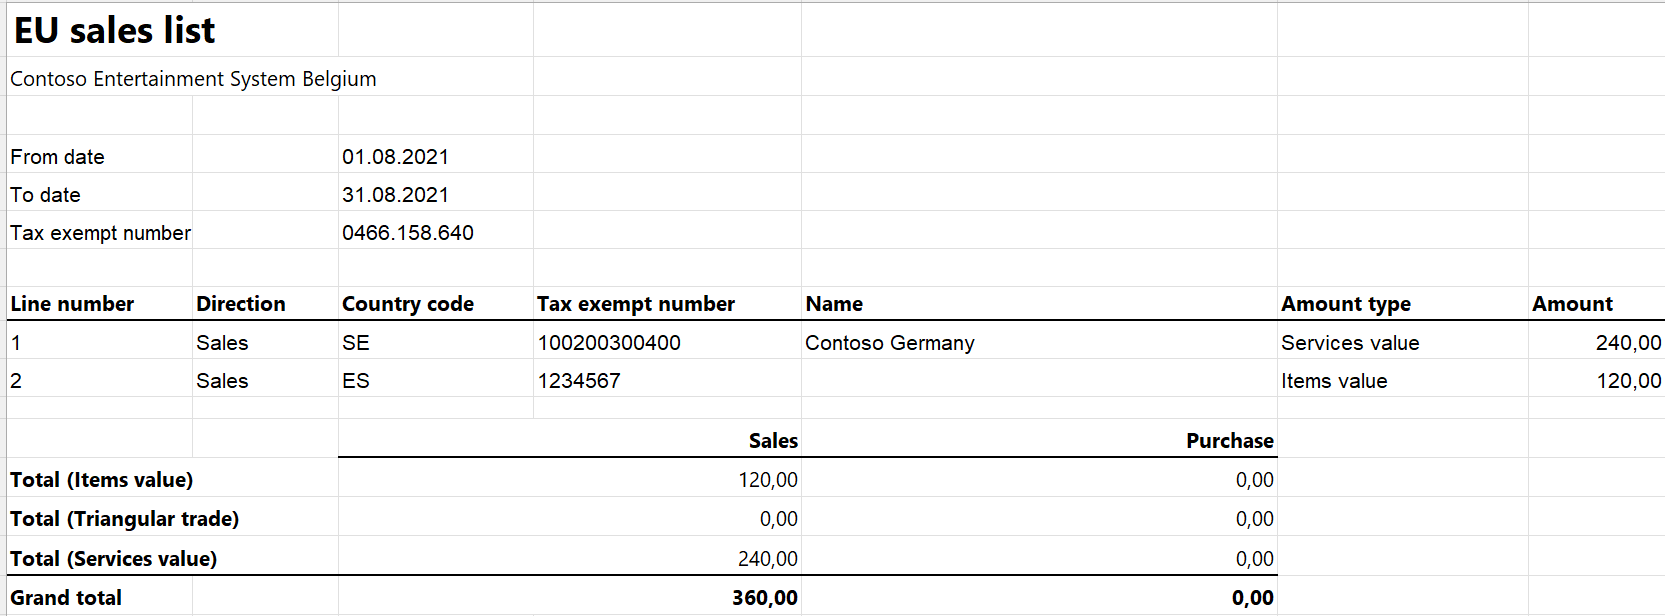Select the 'EU sales list' title cell
The width and height of the screenshot is (1665, 616).
[x=114, y=31]
